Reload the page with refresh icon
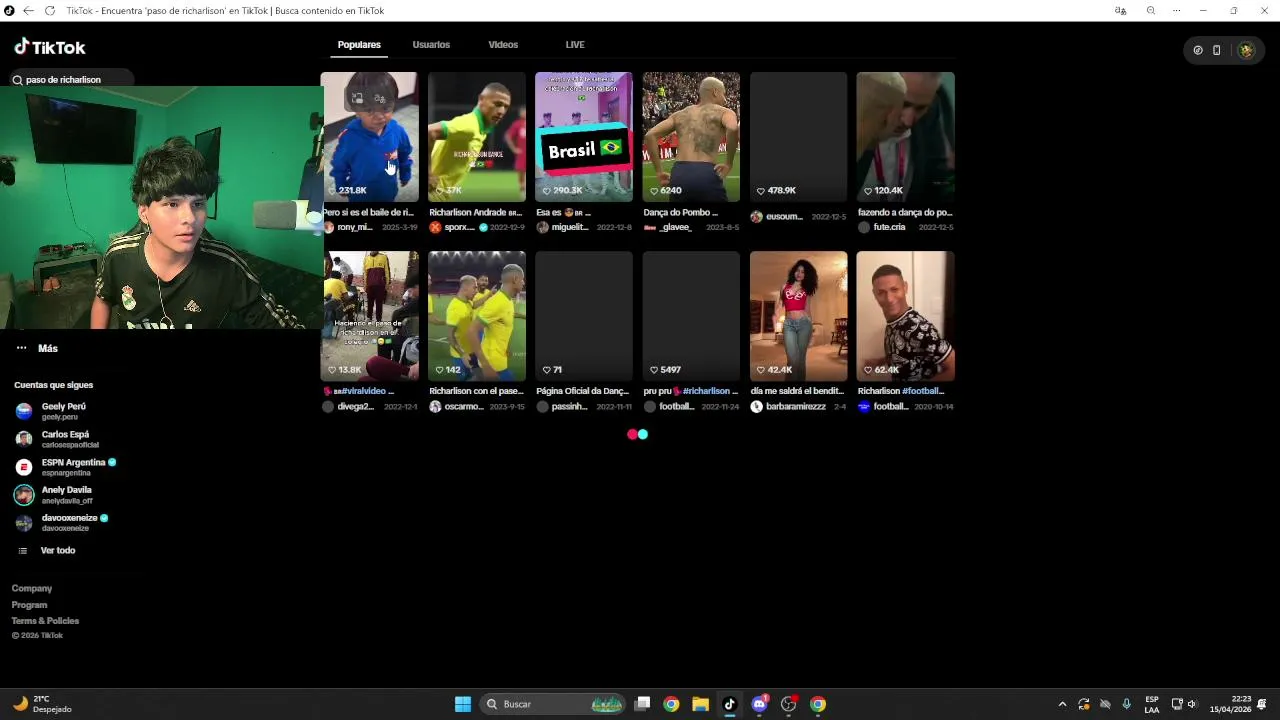Viewport: 1280px width, 720px height. click(50, 10)
